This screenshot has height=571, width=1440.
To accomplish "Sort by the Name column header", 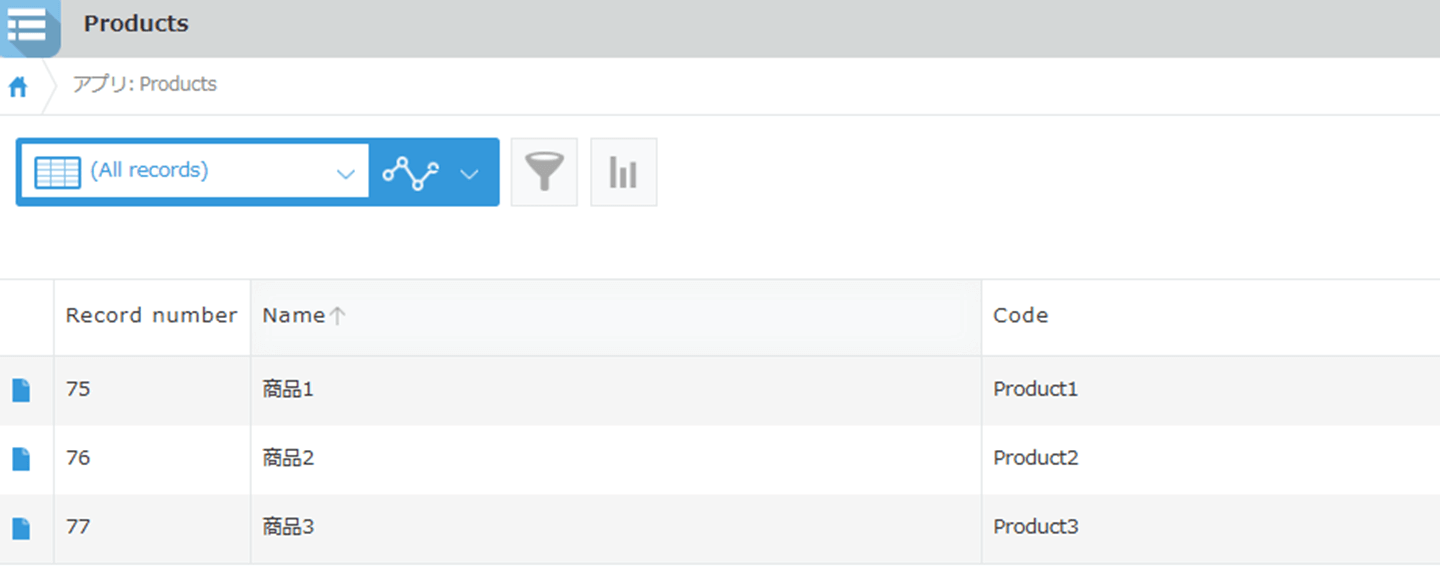I will [x=293, y=316].
